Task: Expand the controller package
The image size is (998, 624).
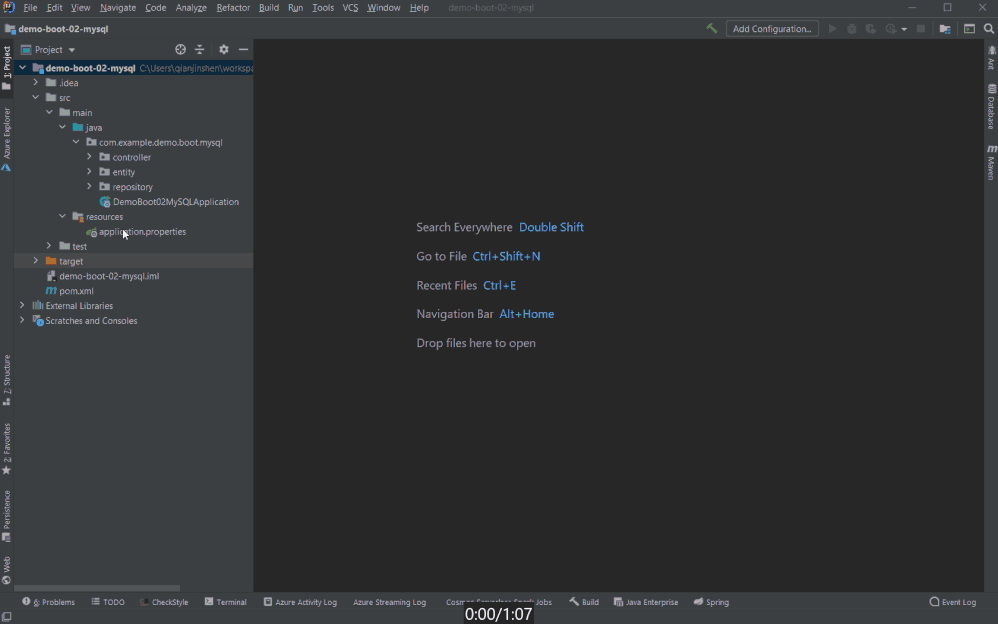Action: [x=89, y=157]
